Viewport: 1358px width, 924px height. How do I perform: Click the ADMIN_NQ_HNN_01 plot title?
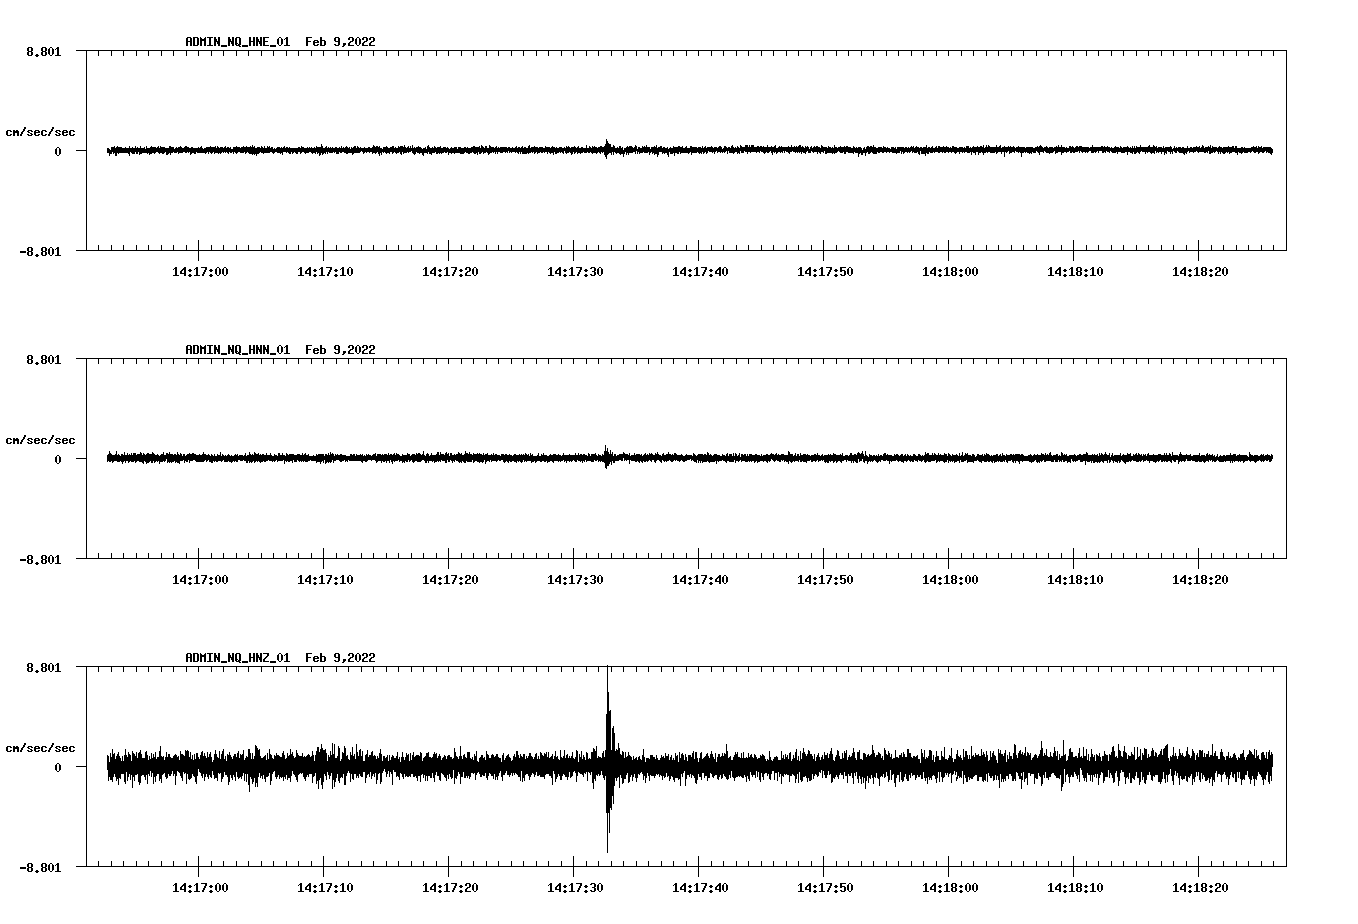(280, 350)
